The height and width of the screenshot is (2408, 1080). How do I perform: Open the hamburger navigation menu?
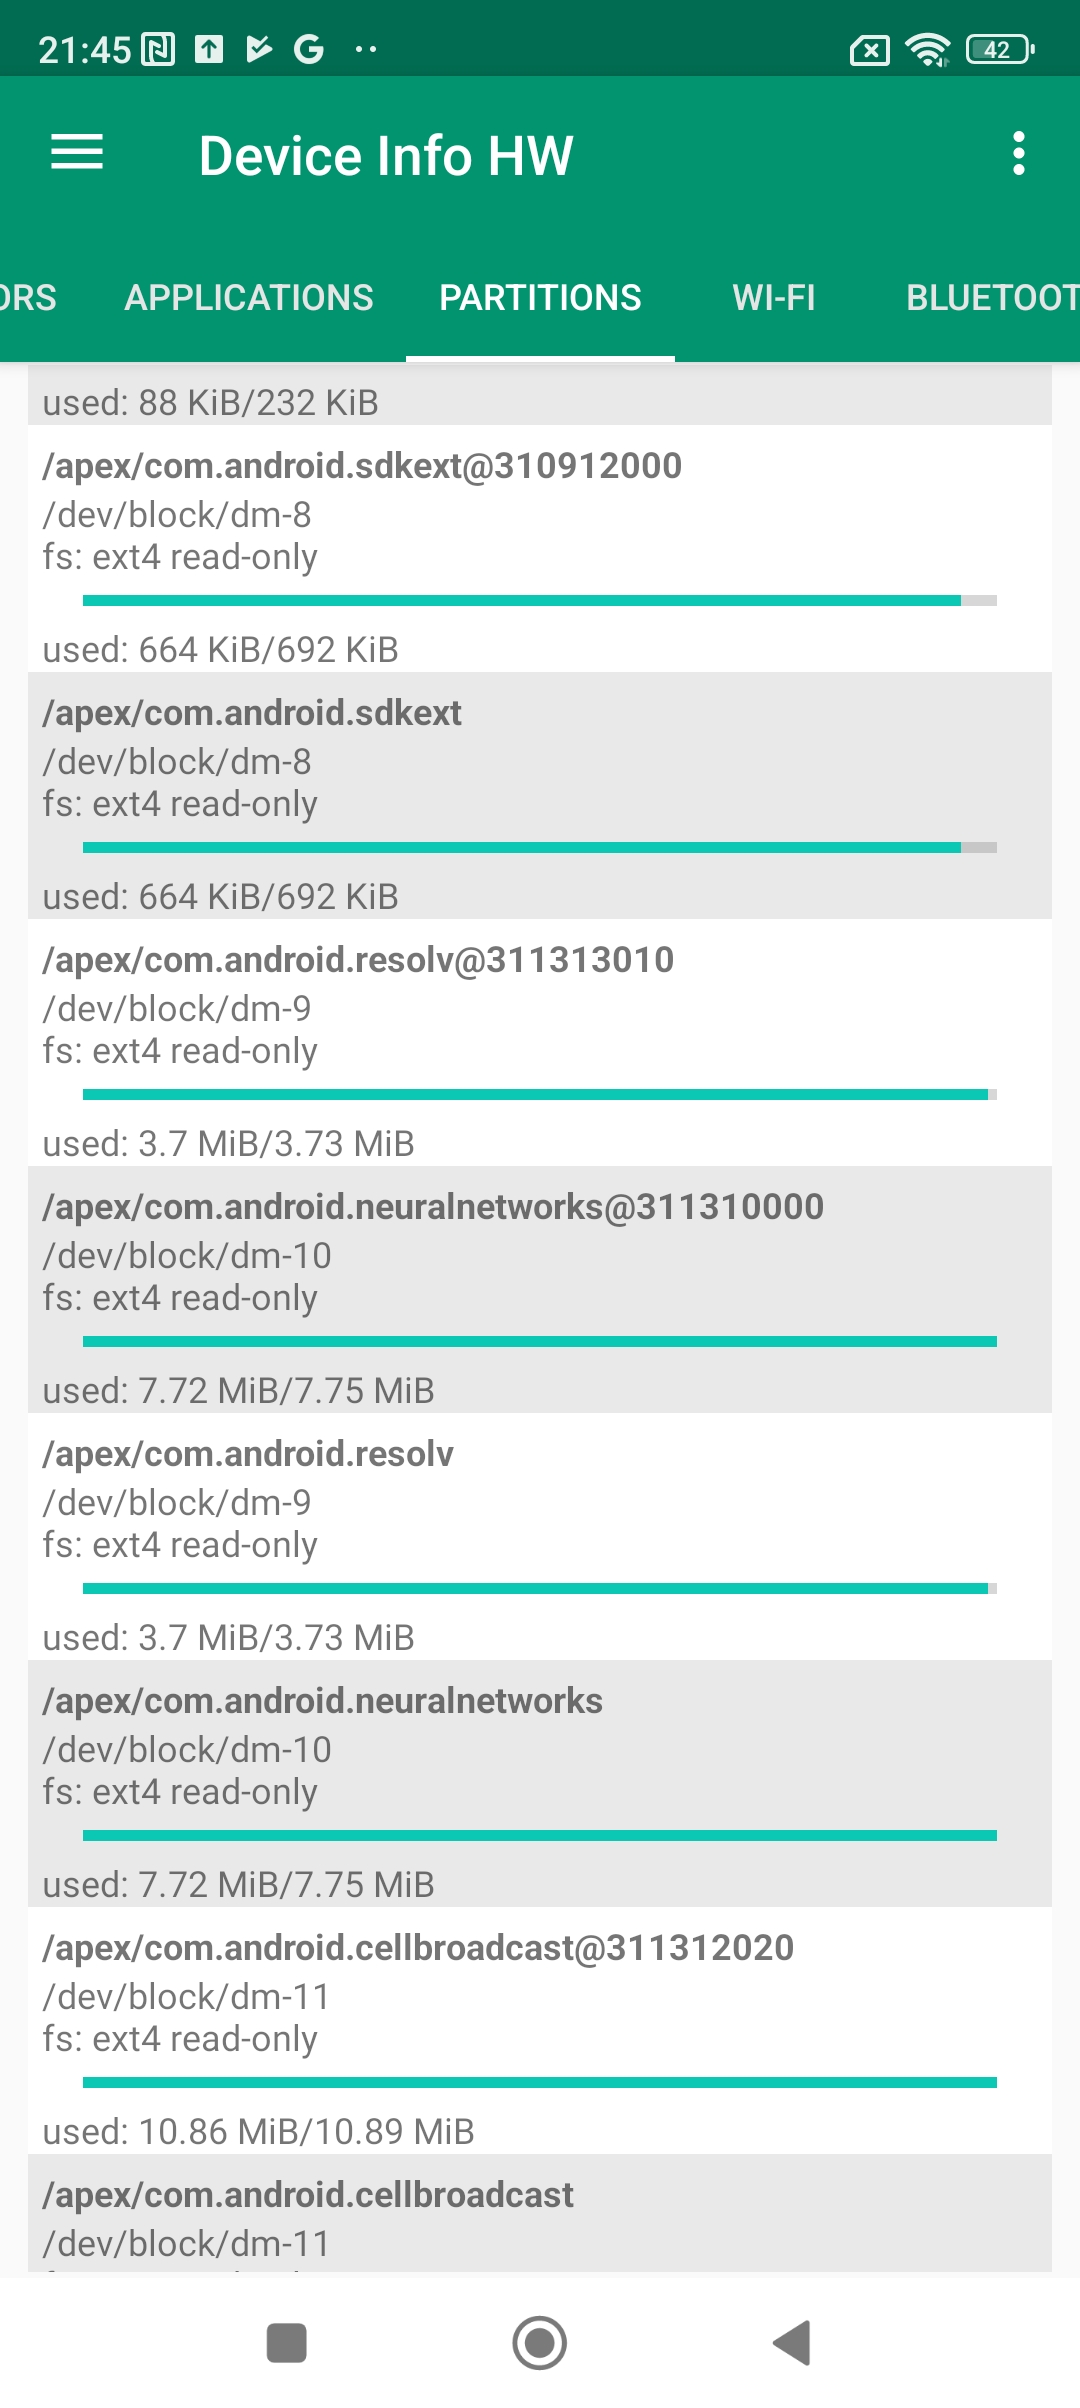coord(77,153)
